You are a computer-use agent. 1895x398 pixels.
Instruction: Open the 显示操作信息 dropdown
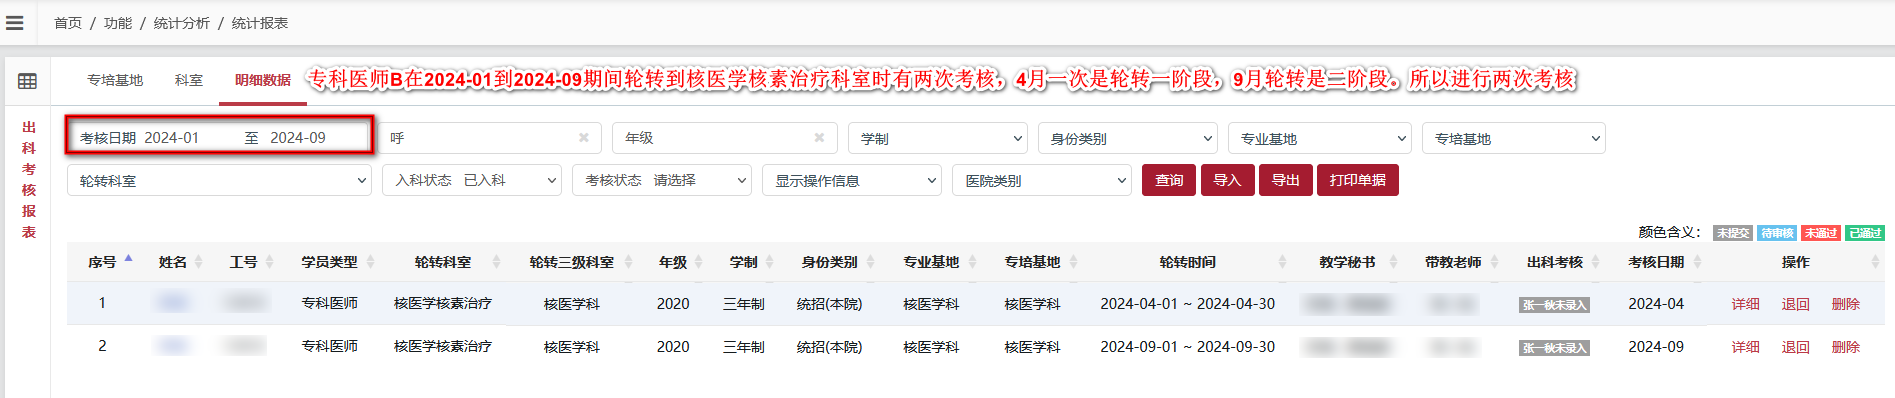click(x=852, y=180)
